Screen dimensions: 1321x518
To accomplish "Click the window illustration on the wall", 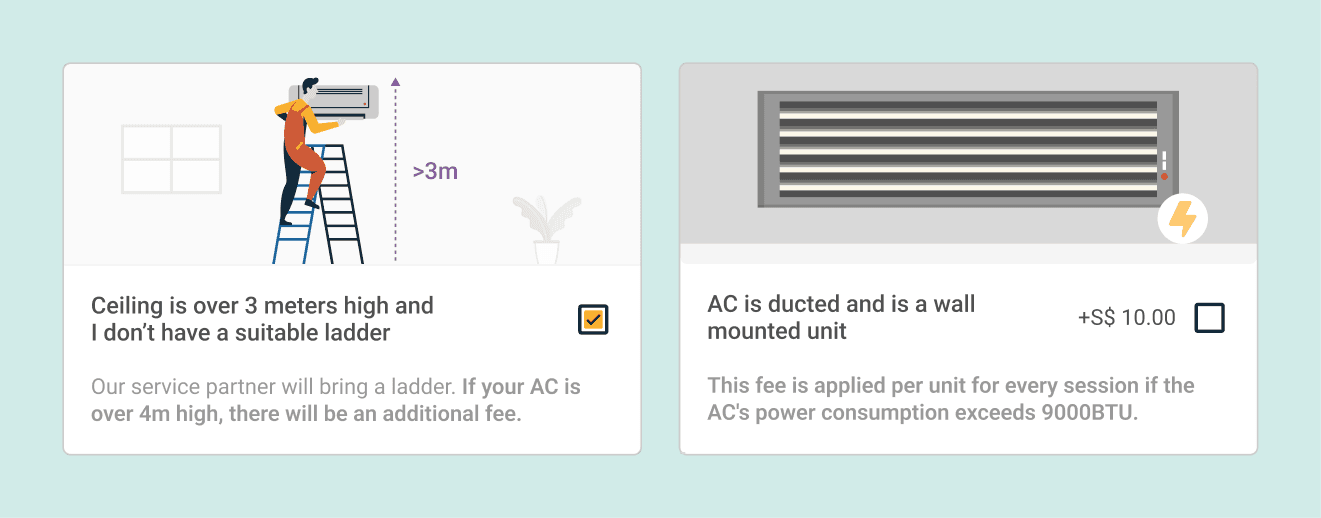I will (x=171, y=159).
